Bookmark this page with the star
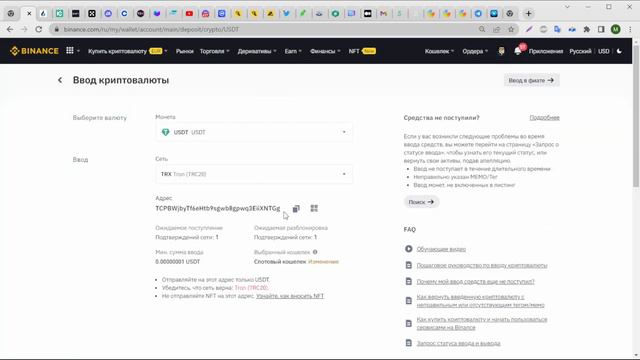640x360 pixels. (511, 29)
